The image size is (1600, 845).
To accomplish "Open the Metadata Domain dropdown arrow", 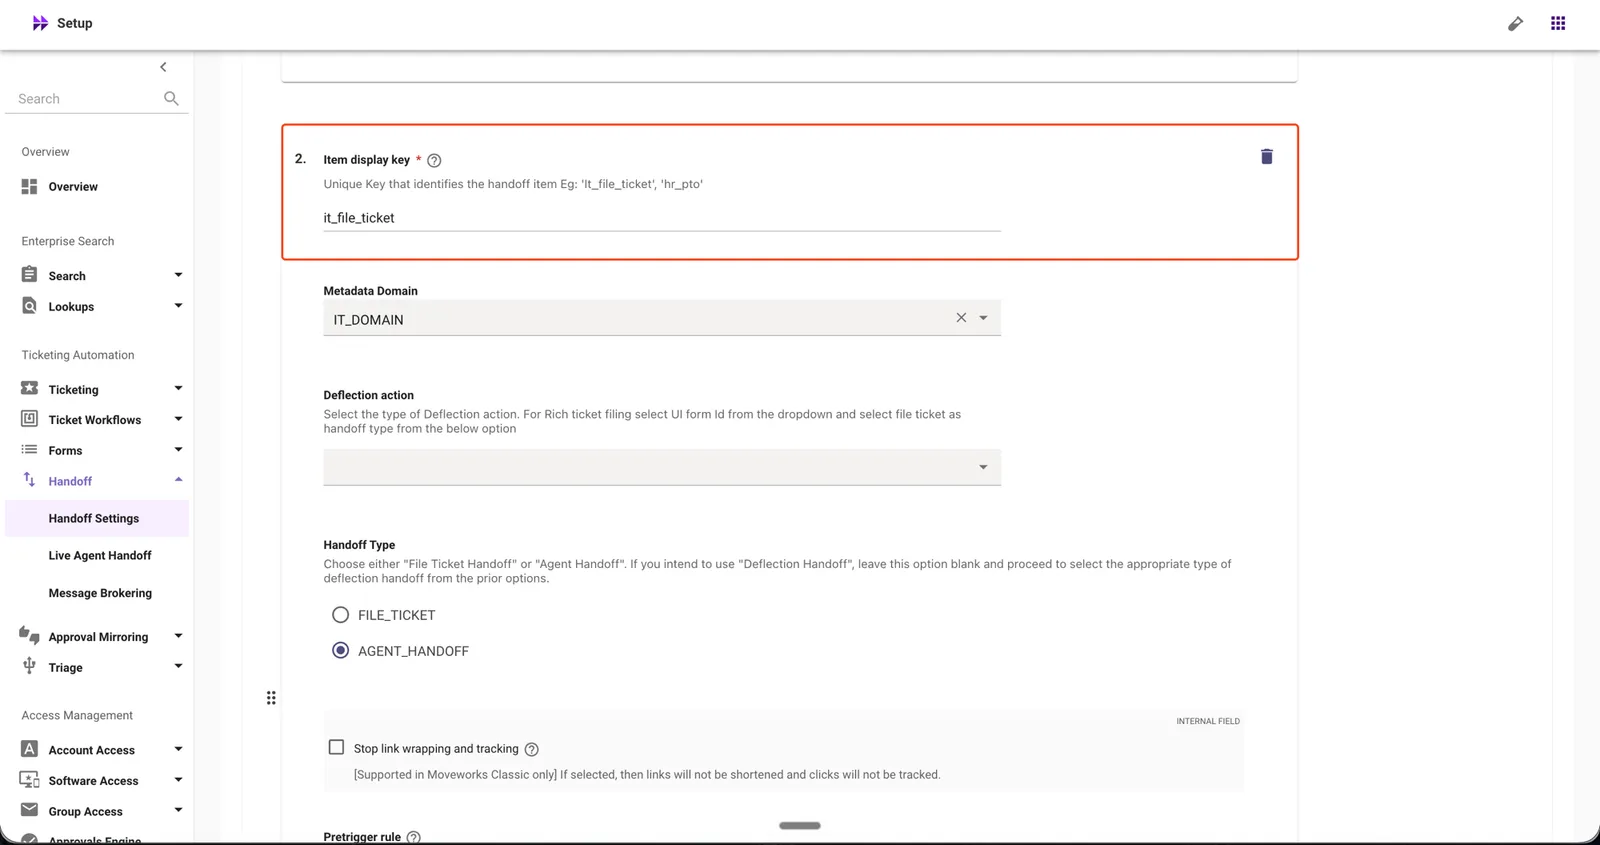I will click(983, 318).
